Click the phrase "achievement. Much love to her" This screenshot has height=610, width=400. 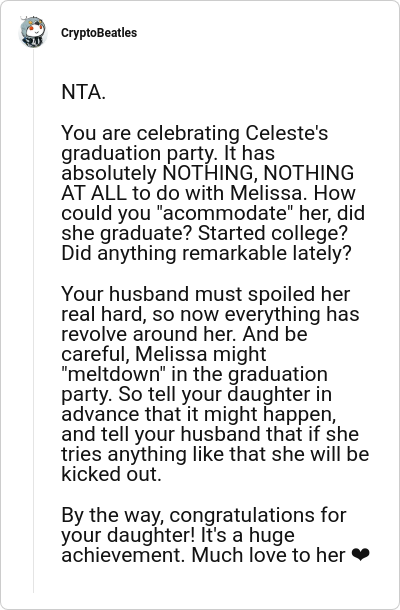pos(203,555)
